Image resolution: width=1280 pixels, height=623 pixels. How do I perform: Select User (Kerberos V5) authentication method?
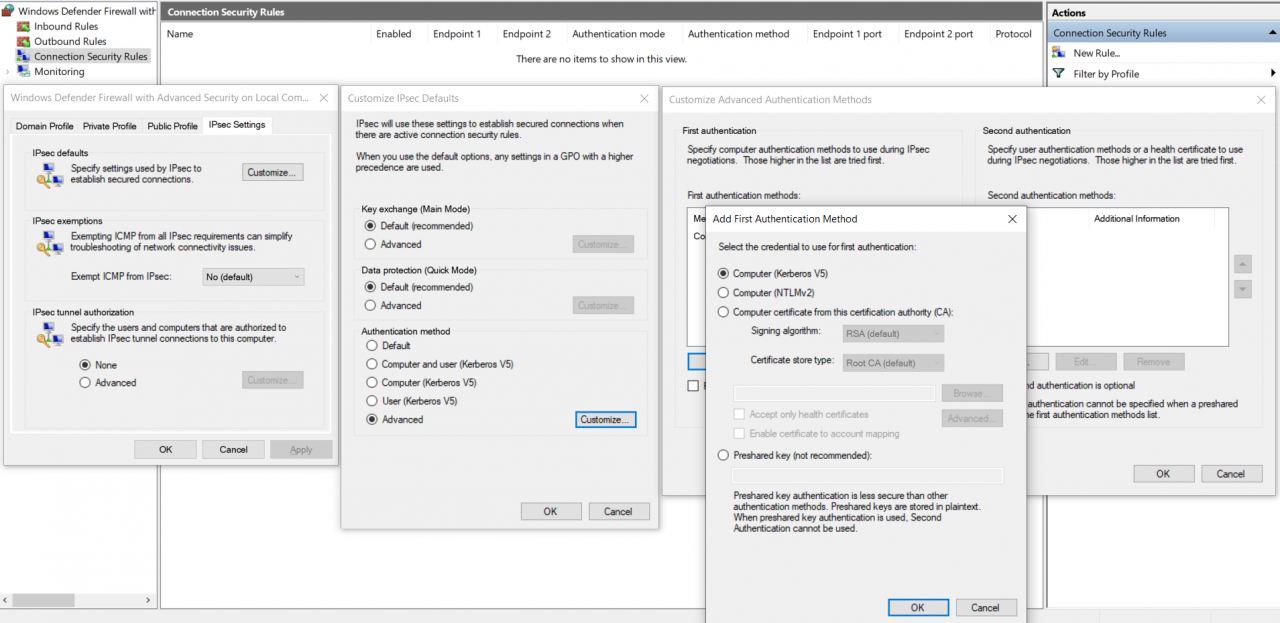tap(372, 401)
